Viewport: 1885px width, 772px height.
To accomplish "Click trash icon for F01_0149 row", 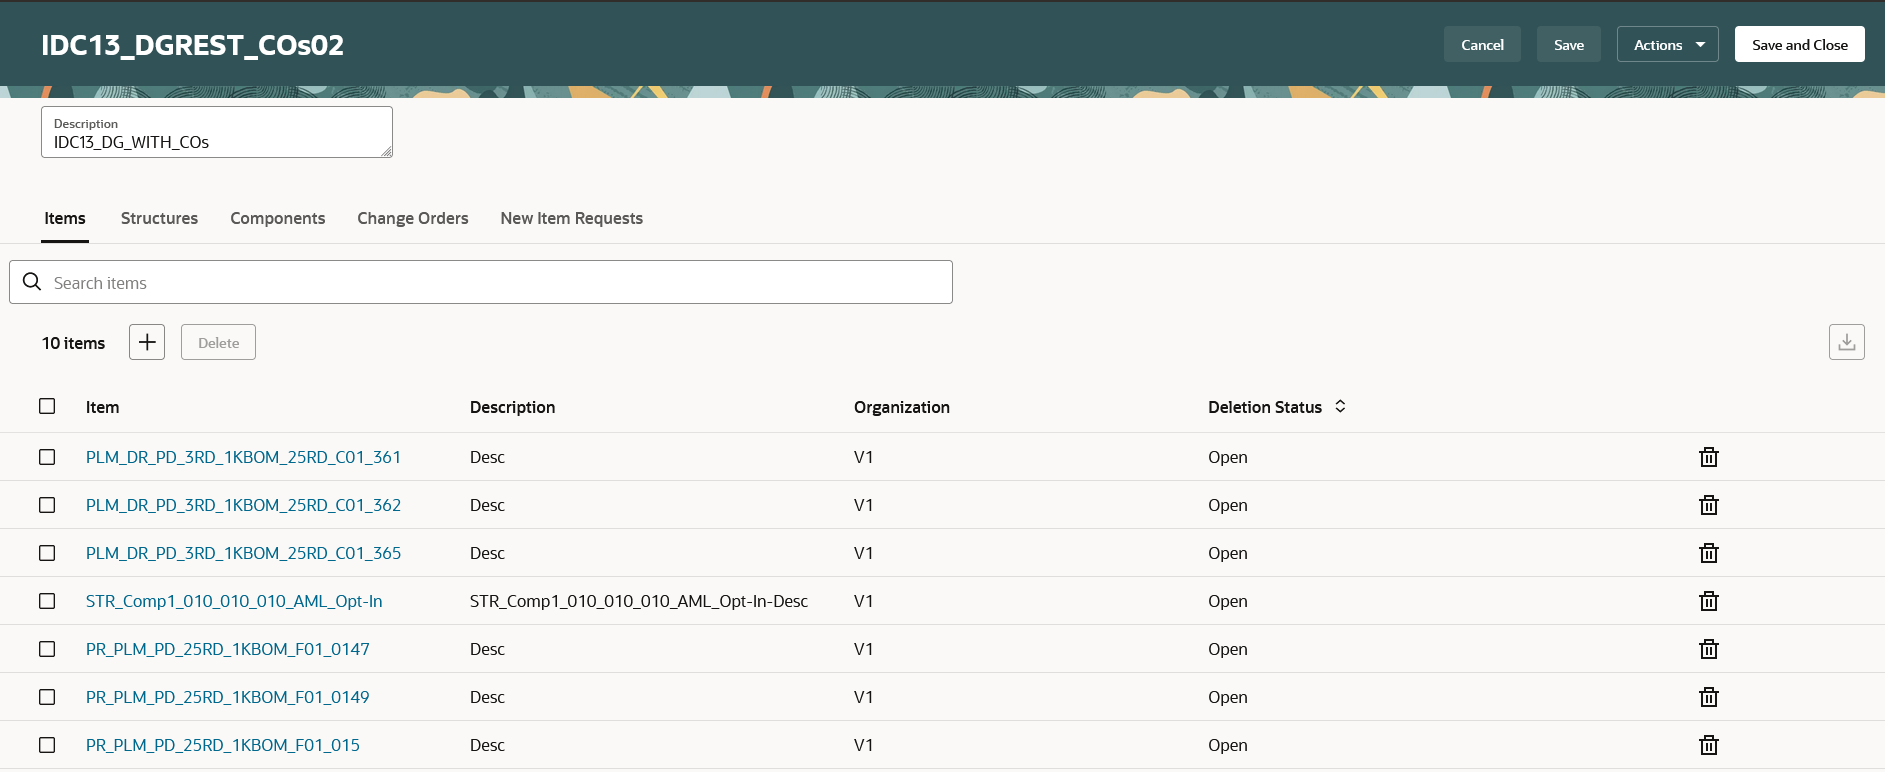I will [1709, 697].
